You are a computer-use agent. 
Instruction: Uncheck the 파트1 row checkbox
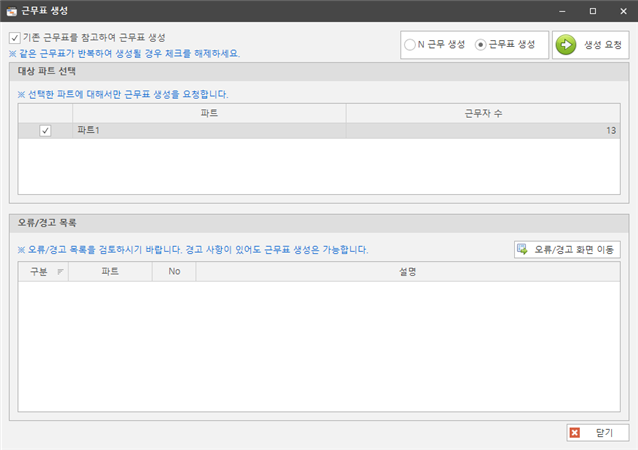[x=45, y=131]
